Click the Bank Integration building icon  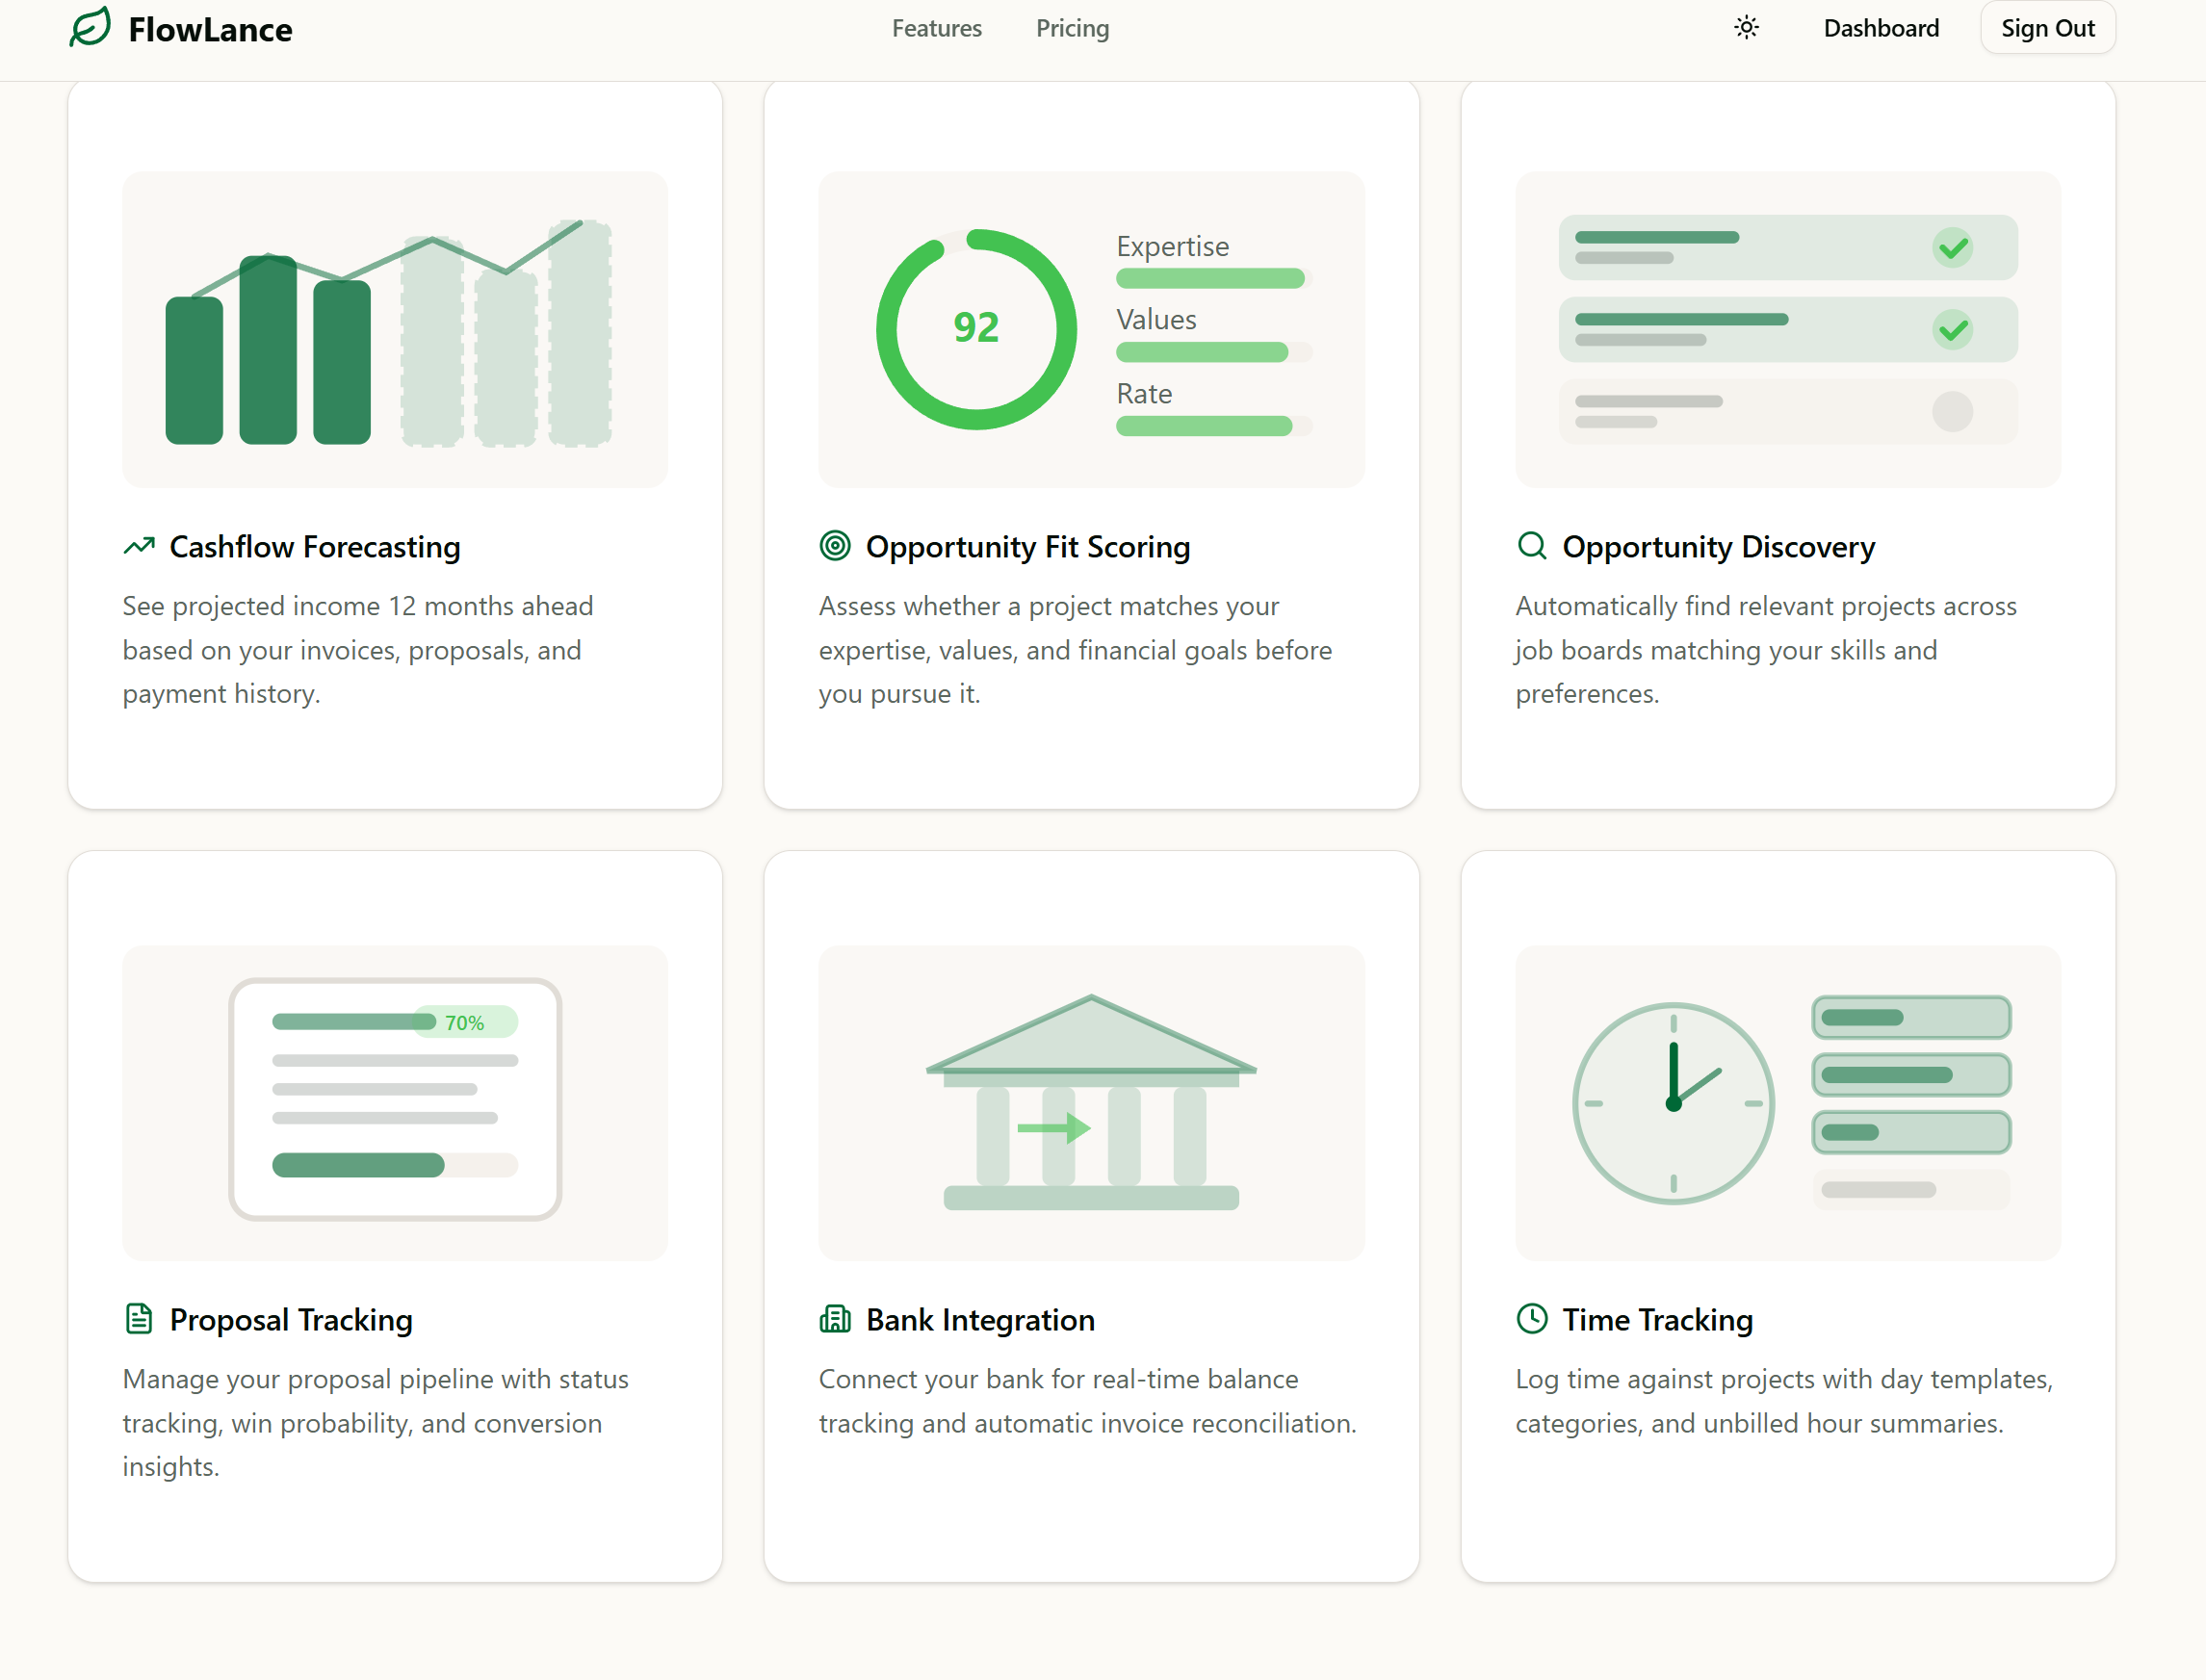835,1319
